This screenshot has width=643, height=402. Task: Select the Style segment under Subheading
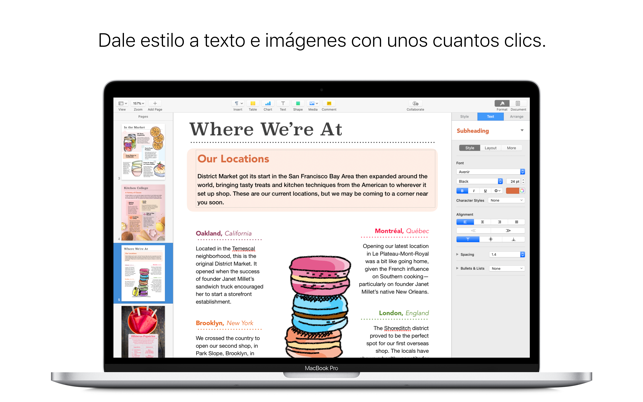pyautogui.click(x=470, y=148)
